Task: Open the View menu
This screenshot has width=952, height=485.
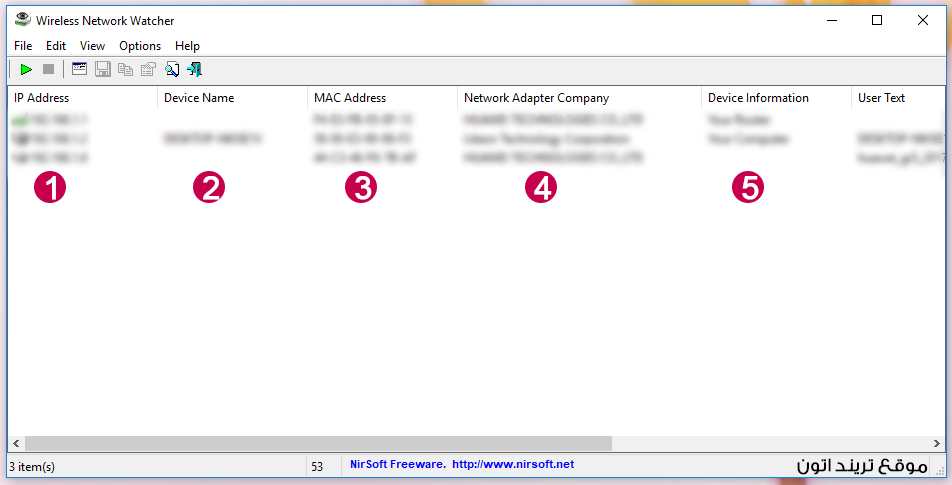Action: click(92, 46)
